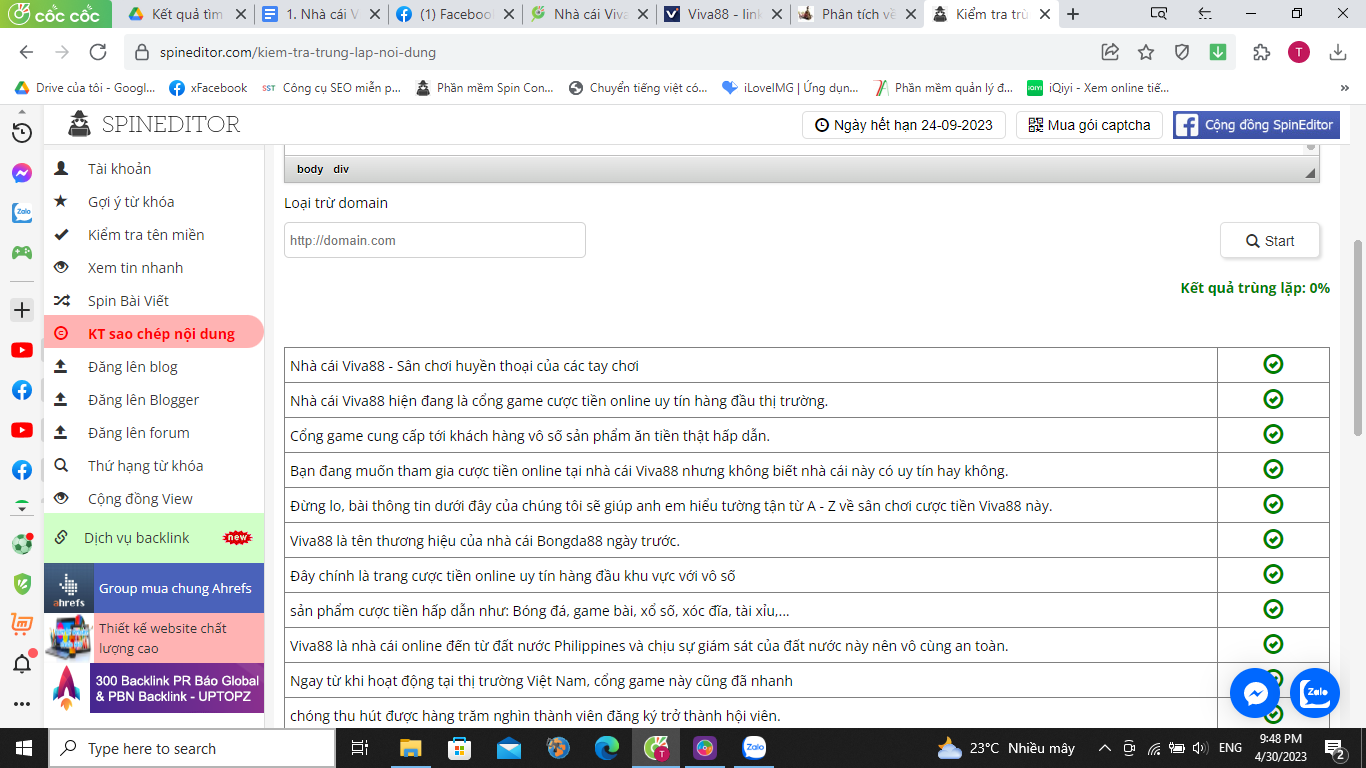Click the plus icon in browser sidebar
Screen dimensions: 1366x768
click(21, 310)
